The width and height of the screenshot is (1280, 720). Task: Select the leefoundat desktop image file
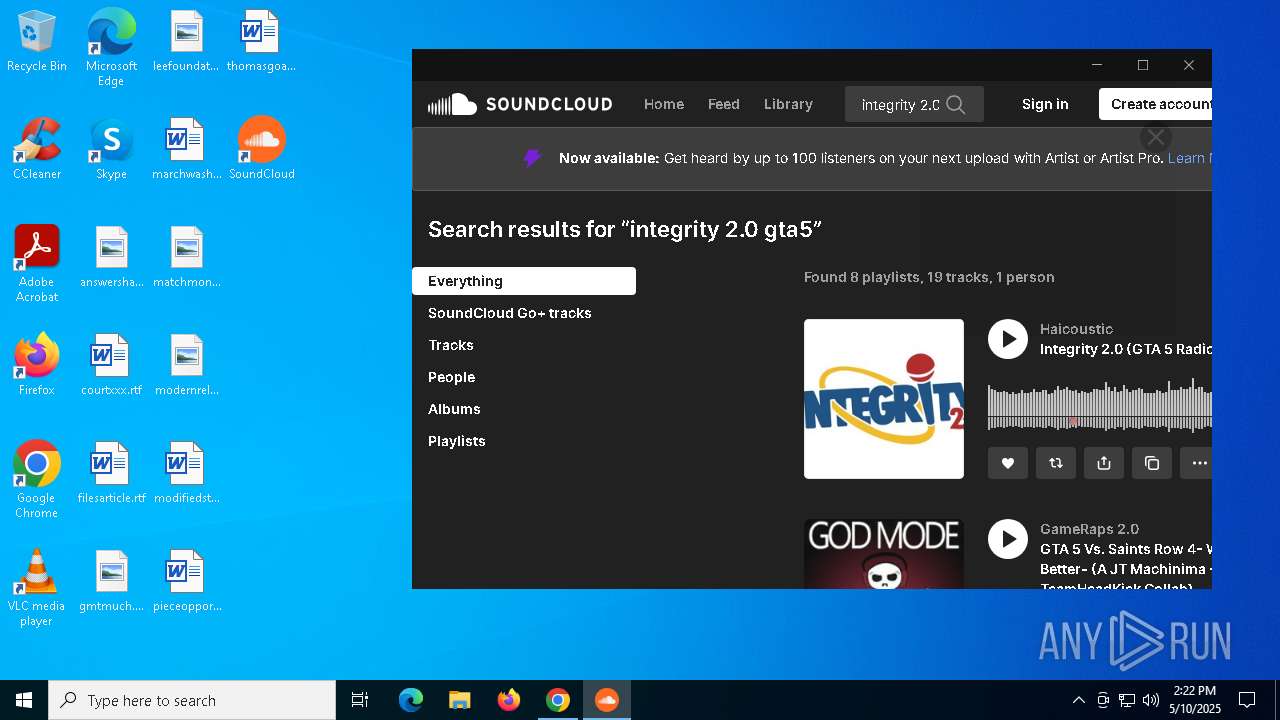click(186, 42)
